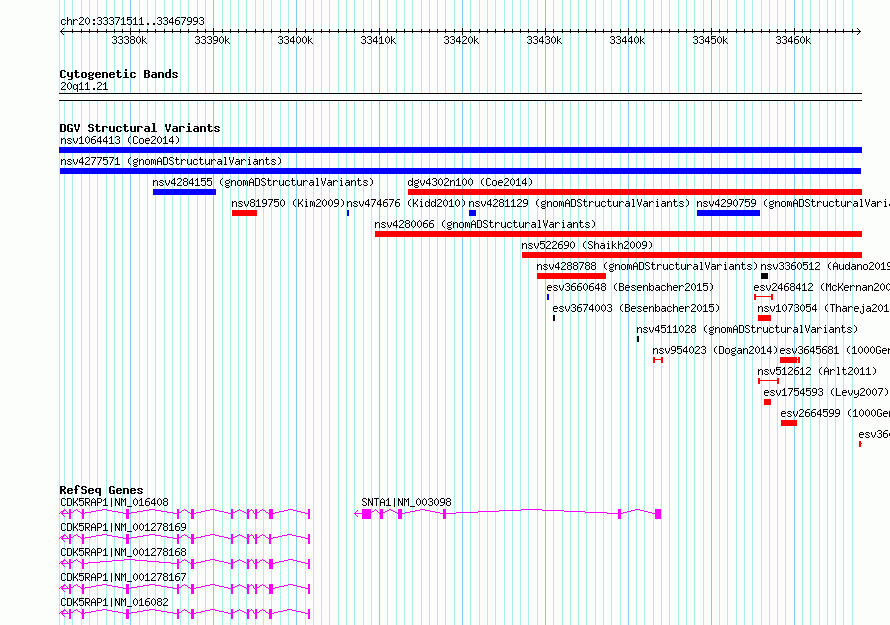The width and height of the screenshot is (890, 625).
Task: Click the nsv522690 (Shaikh2009) label
Action: [587, 245]
